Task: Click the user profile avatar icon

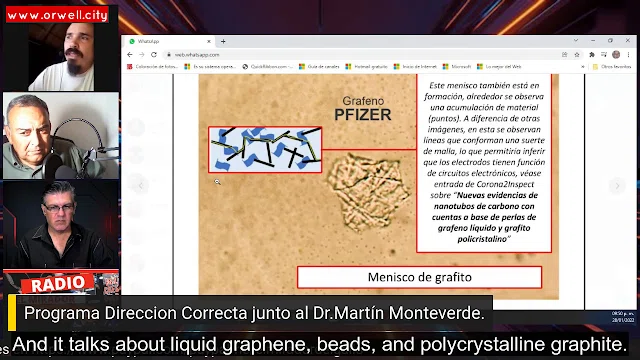Action: (x=616, y=55)
